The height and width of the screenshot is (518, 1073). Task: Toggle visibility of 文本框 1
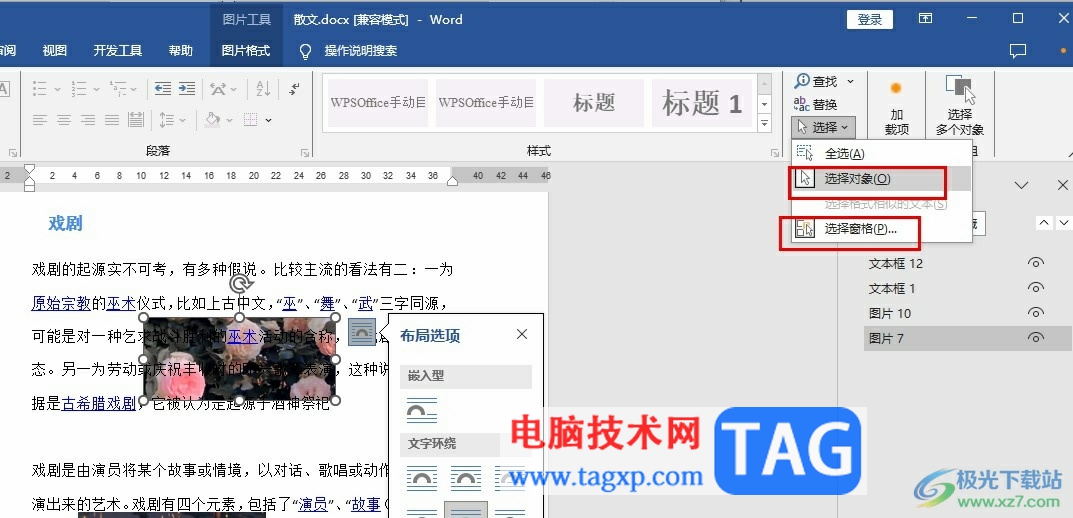(1035, 288)
